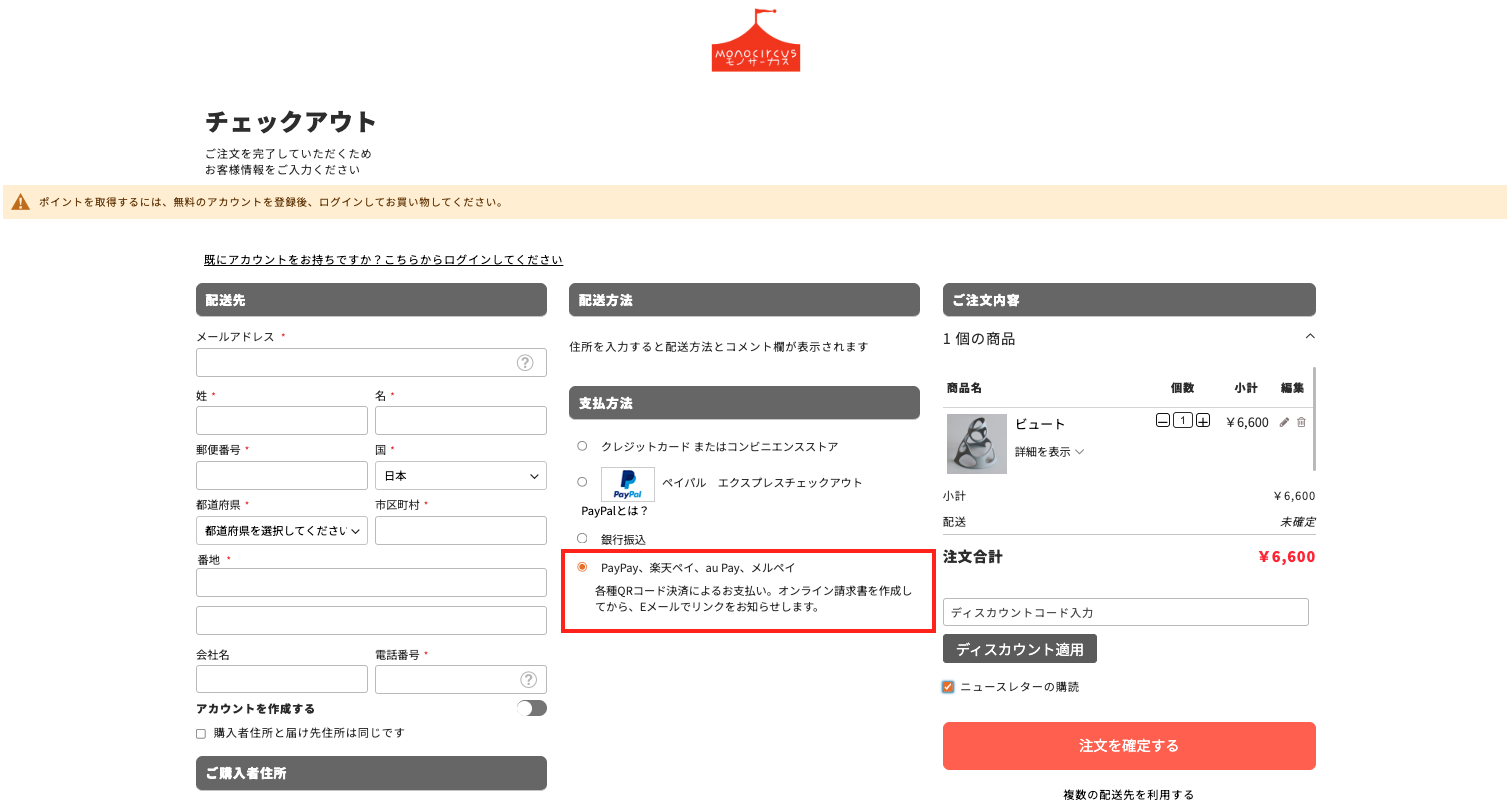Screen dimensions: 1507x805
Task: Click the PayPal logo image
Action: pyautogui.click(x=628, y=484)
